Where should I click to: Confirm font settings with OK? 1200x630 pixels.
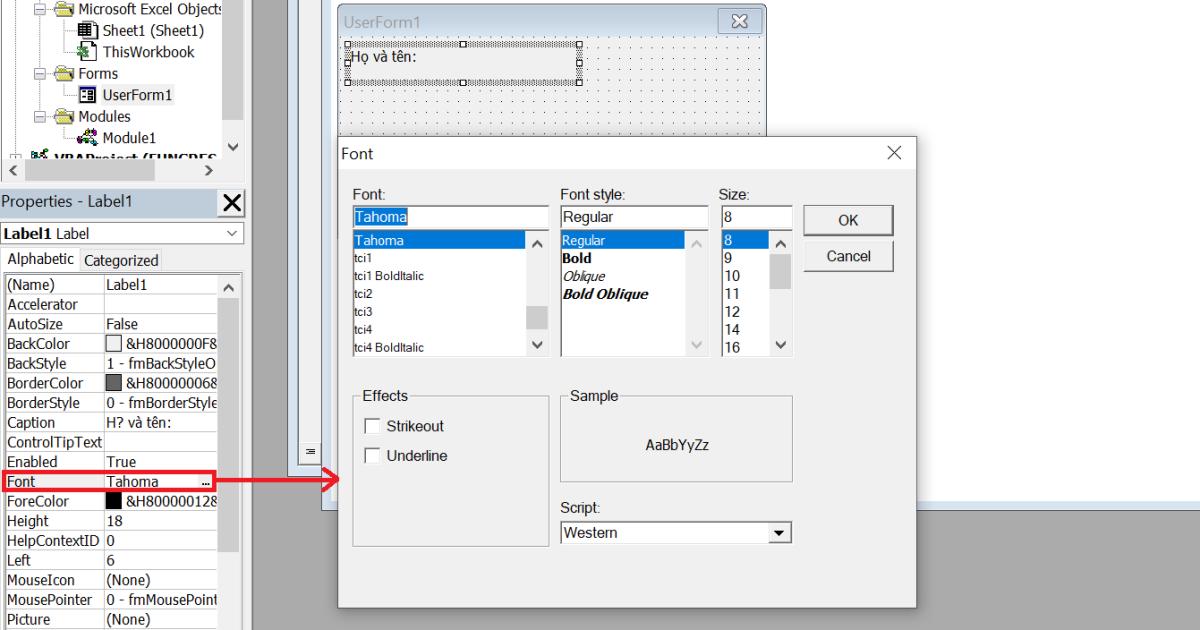848,220
